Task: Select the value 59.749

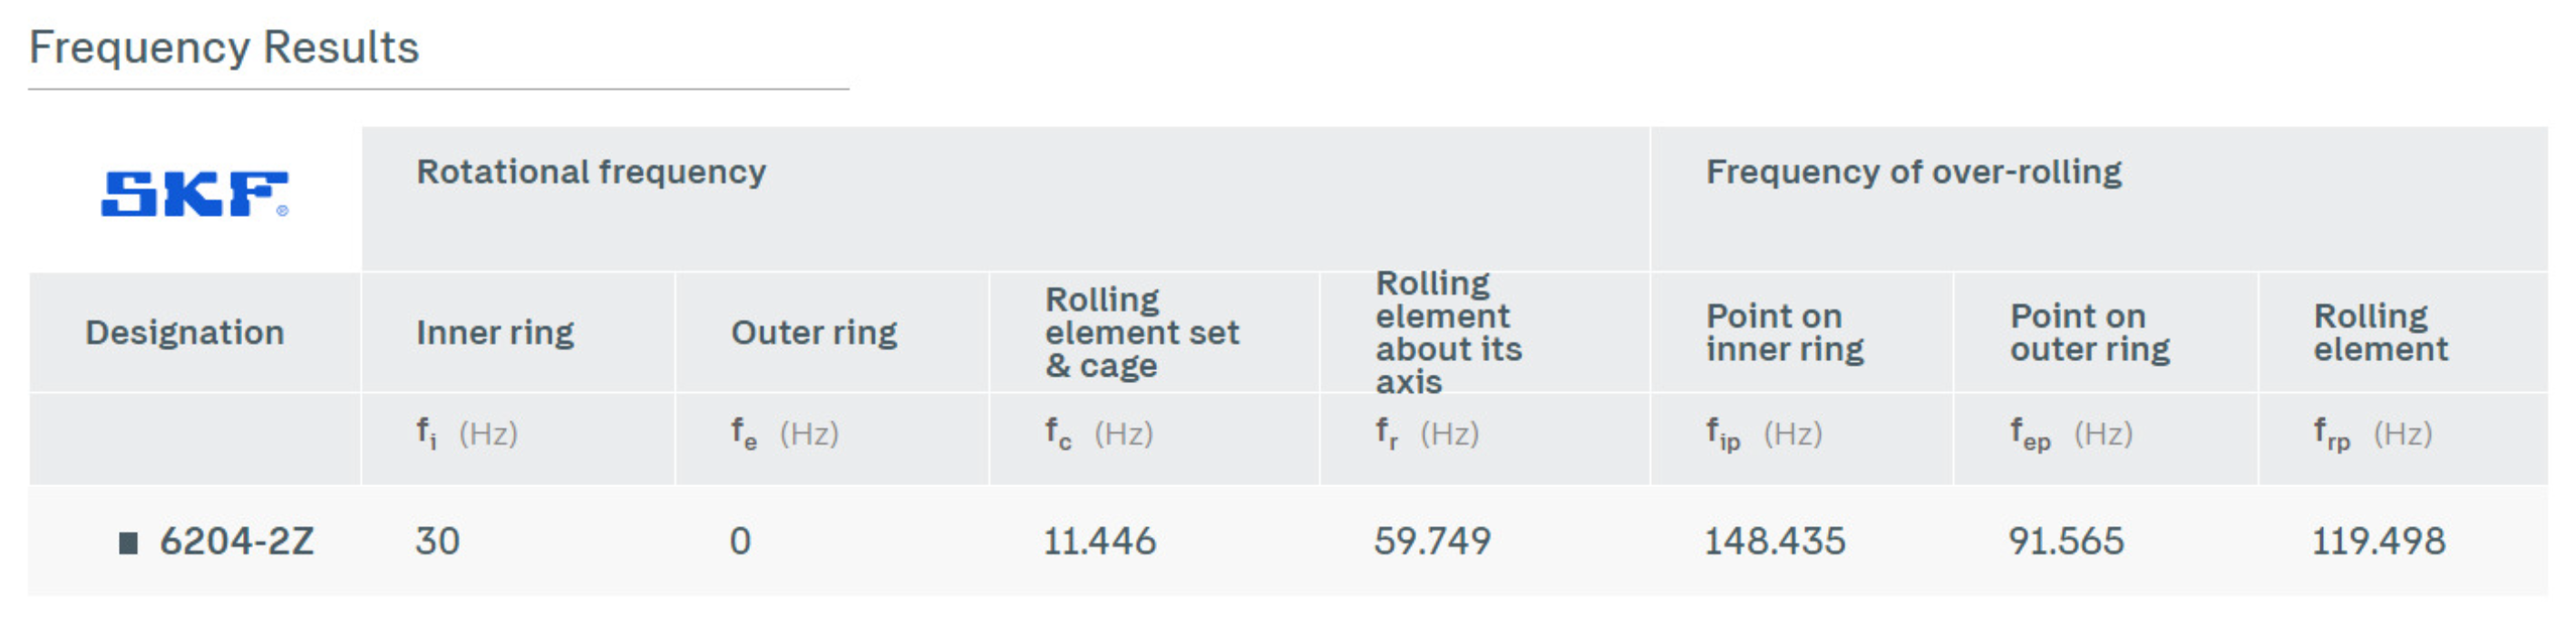Action: 1432,541
